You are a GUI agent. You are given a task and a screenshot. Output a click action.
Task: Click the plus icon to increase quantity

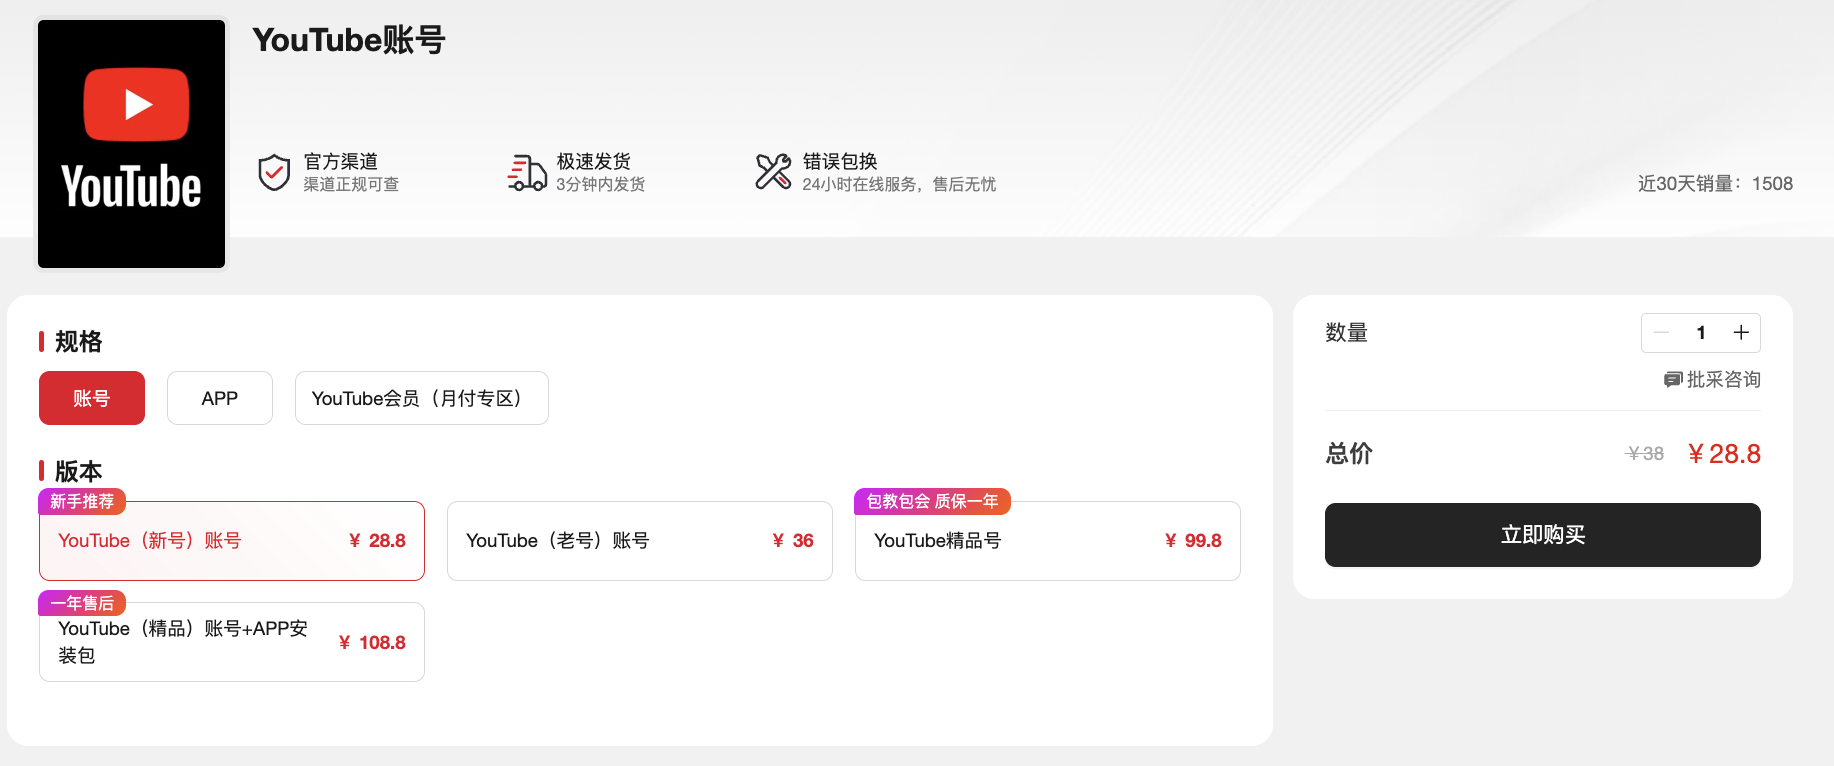tap(1740, 332)
